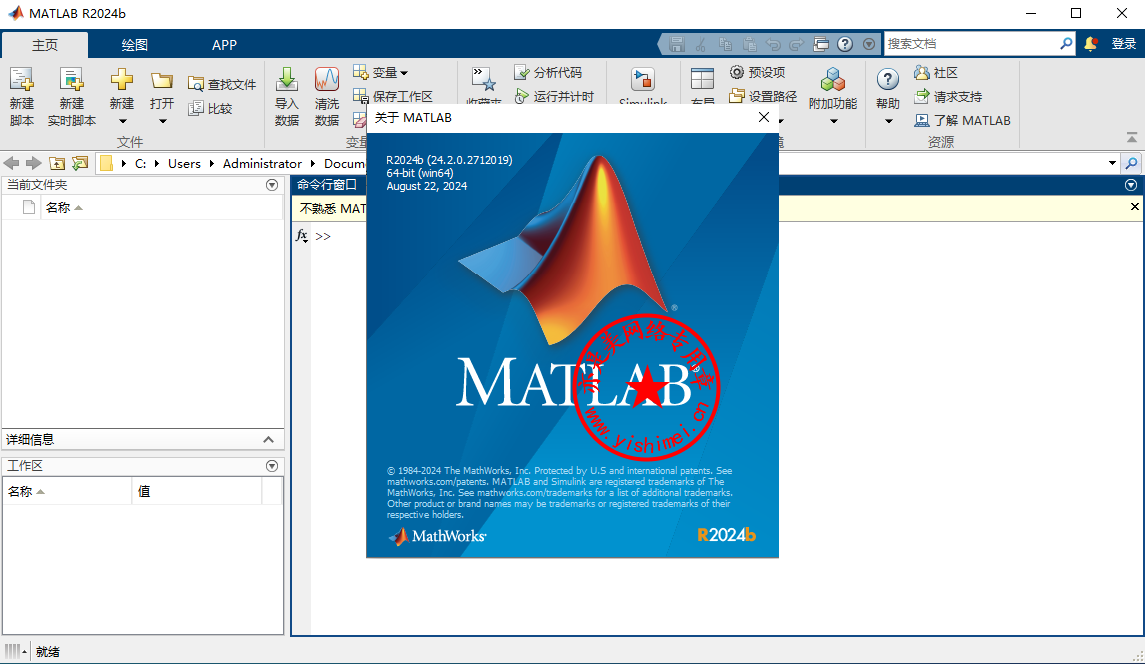Open Community (社区)
This screenshot has width=1145, height=664.
coord(935,72)
